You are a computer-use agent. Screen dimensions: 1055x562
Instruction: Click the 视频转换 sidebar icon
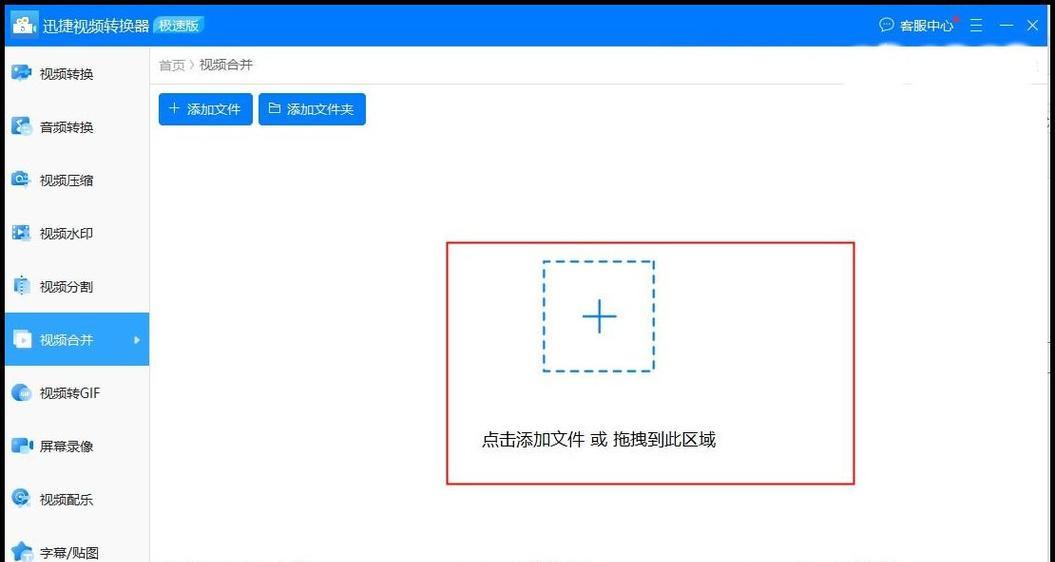coord(22,73)
